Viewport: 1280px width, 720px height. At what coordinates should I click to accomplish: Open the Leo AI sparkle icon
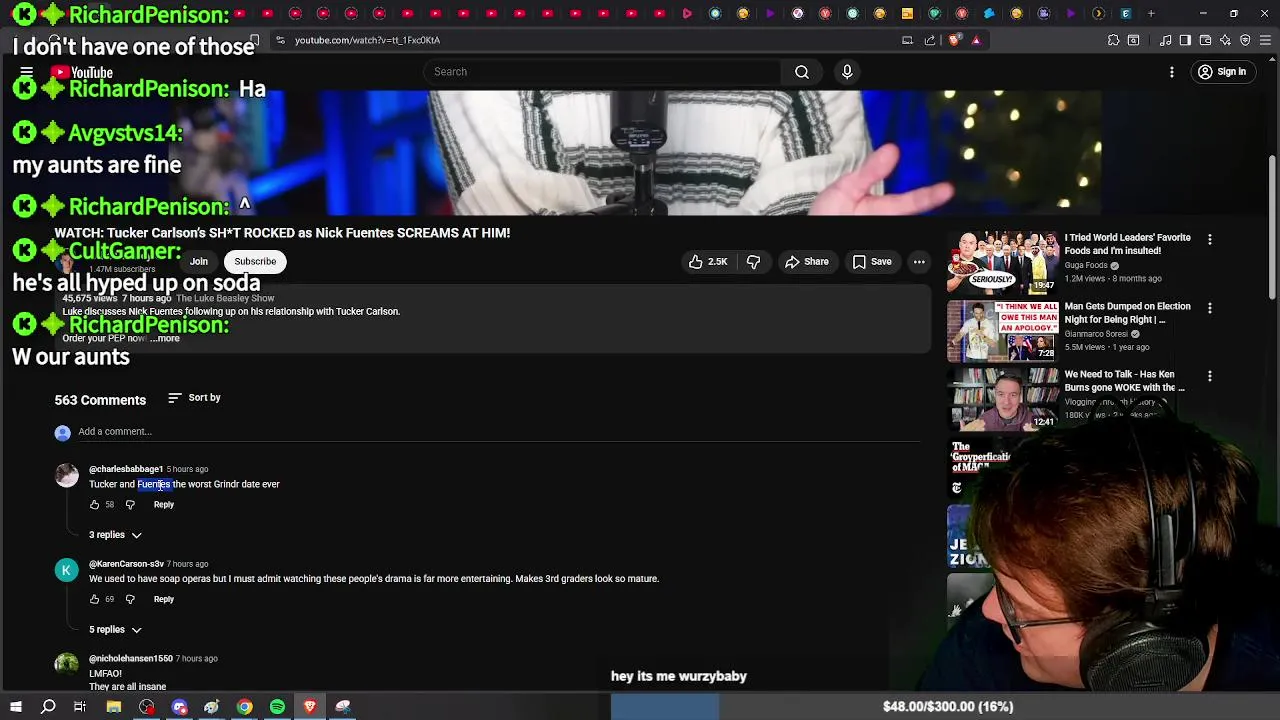[1225, 40]
